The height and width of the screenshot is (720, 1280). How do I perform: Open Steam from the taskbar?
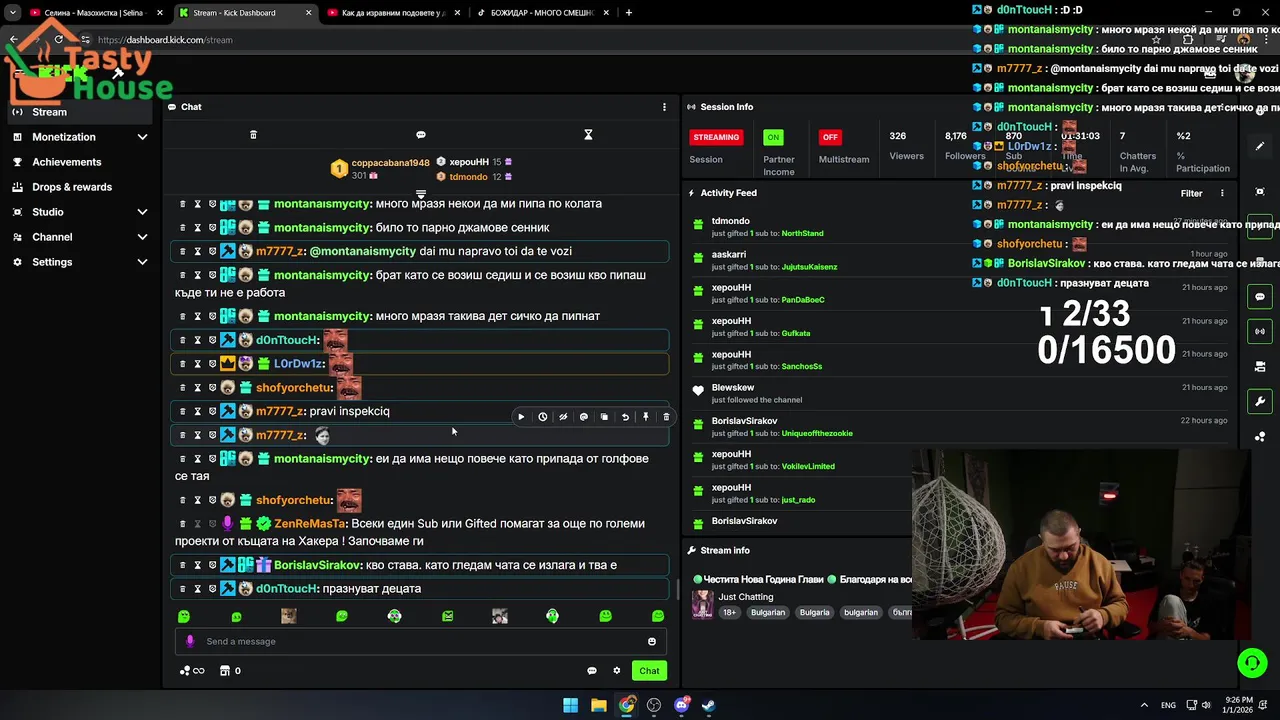(x=708, y=705)
